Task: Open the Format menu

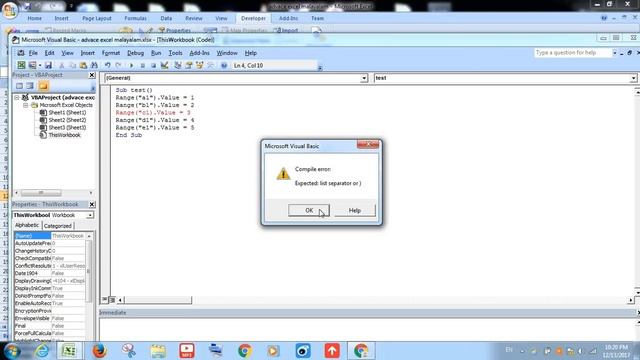Action: [111, 53]
